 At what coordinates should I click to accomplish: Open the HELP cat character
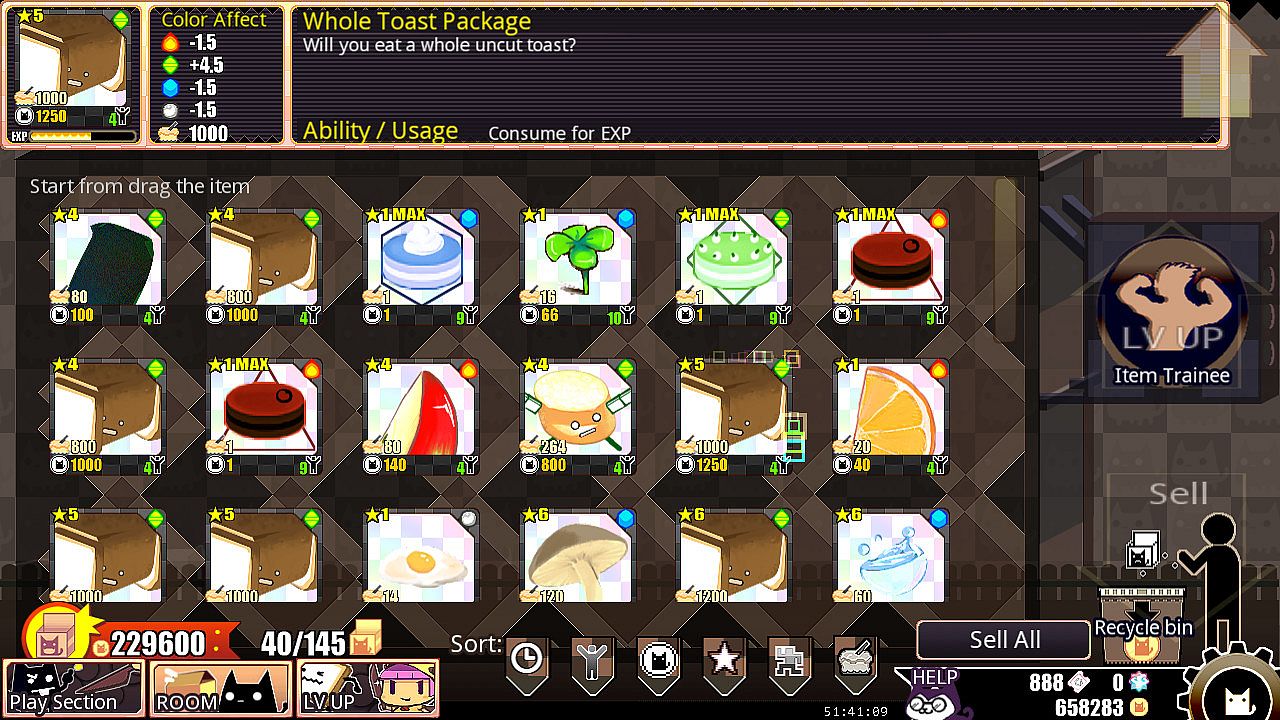click(x=931, y=692)
